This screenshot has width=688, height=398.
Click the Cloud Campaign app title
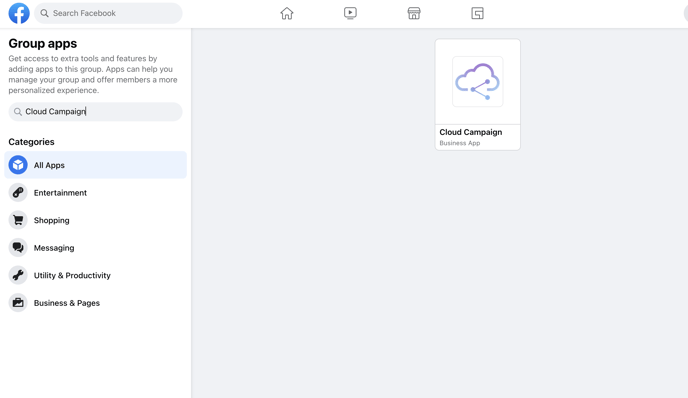470,132
